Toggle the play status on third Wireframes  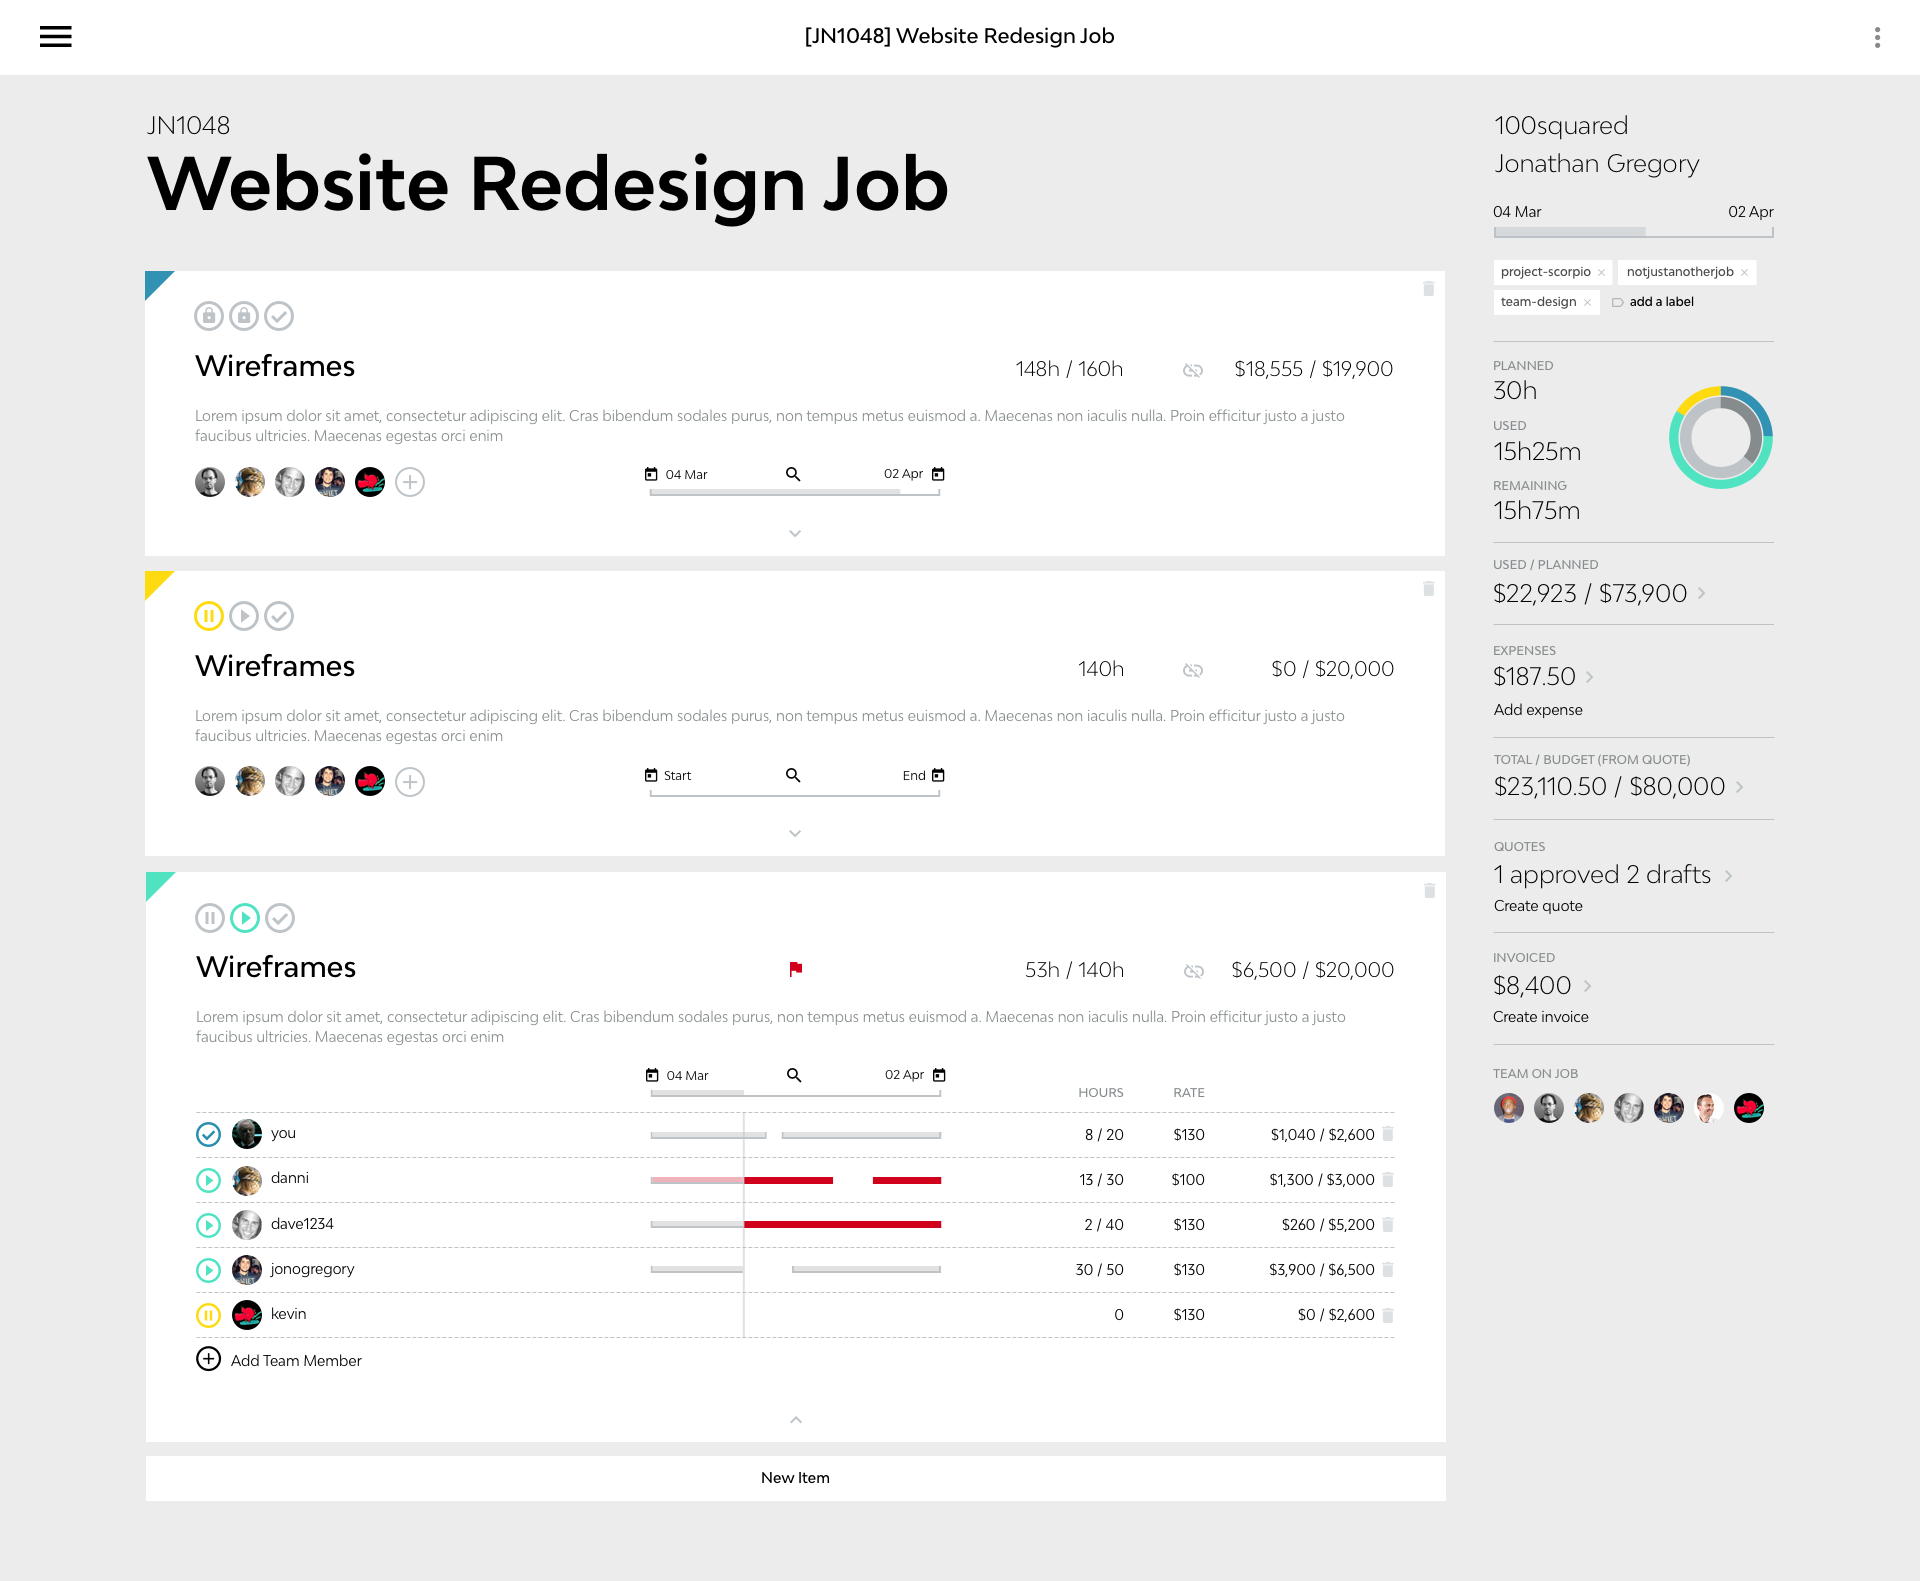click(245, 918)
